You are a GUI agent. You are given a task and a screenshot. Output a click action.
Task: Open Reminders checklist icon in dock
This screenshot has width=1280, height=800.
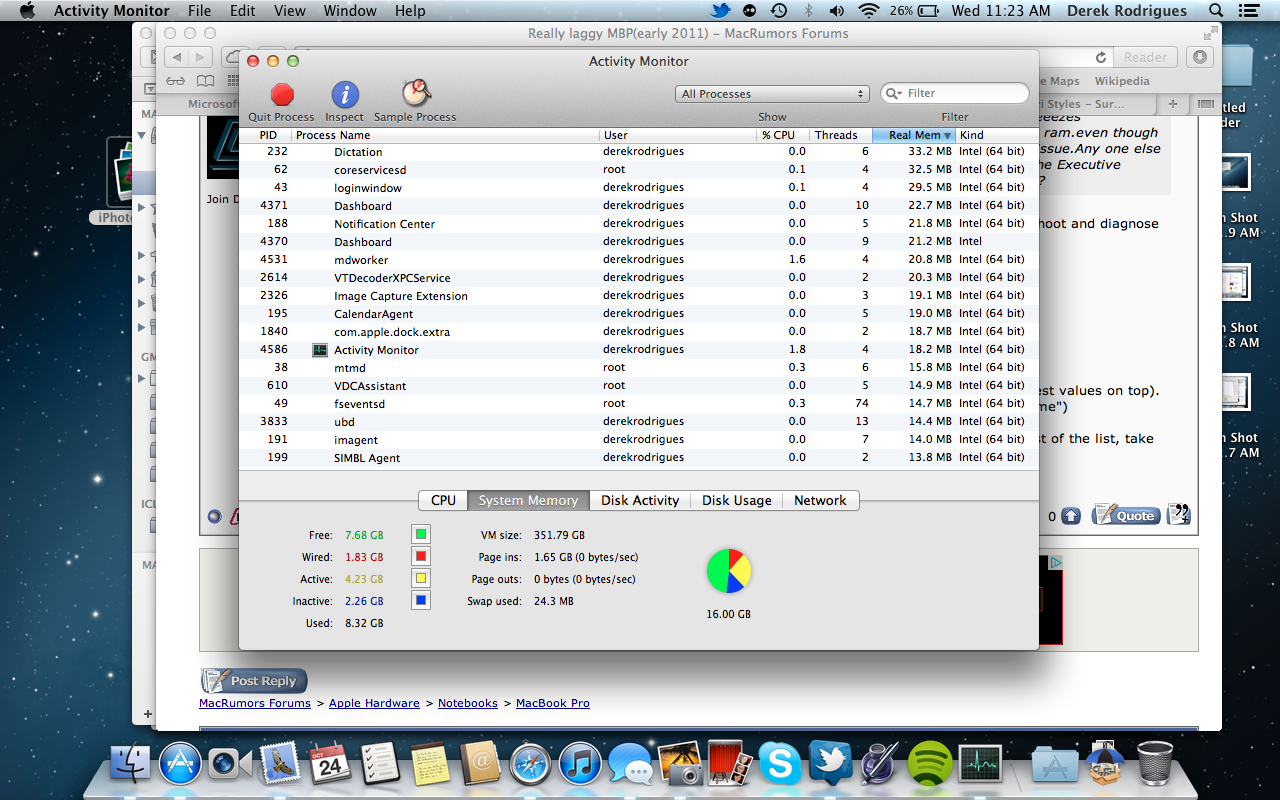point(380,765)
